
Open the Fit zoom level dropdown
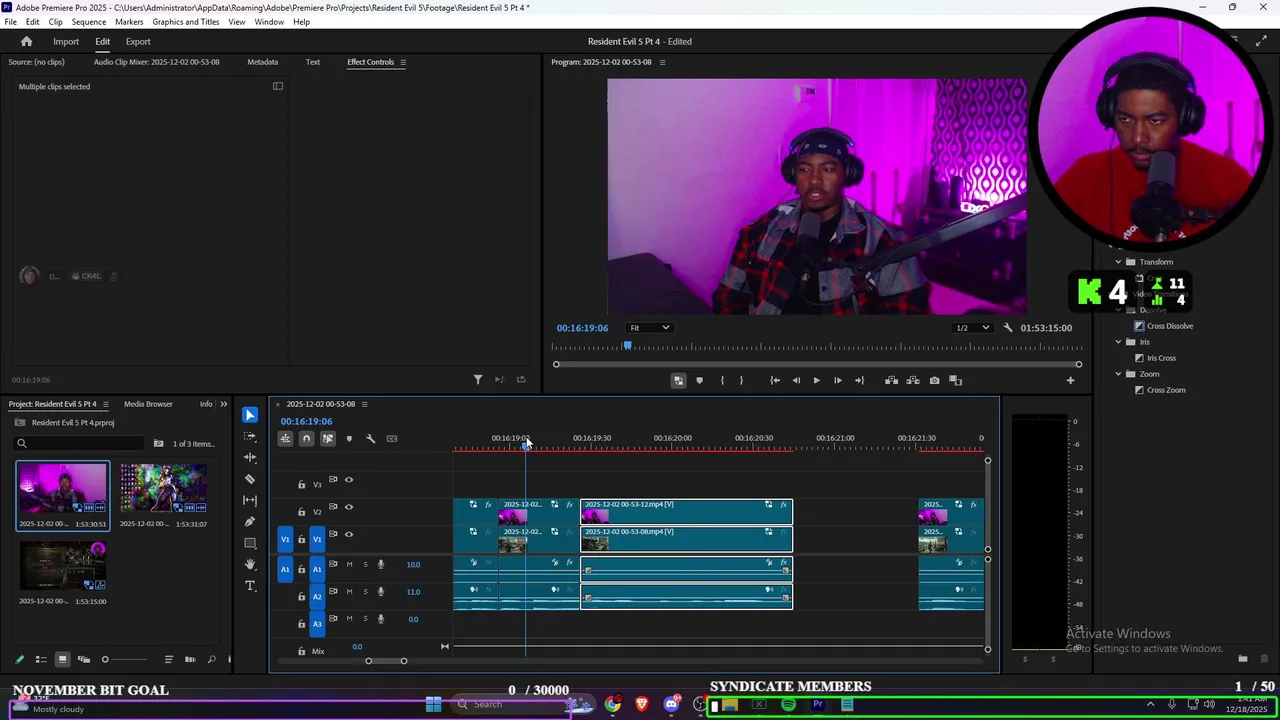click(649, 328)
